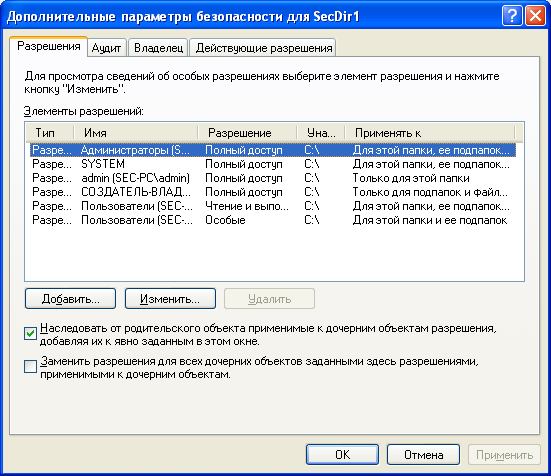551x476 pixels.
Task: Select the SYSTEM permission entry
Action: coord(273,164)
